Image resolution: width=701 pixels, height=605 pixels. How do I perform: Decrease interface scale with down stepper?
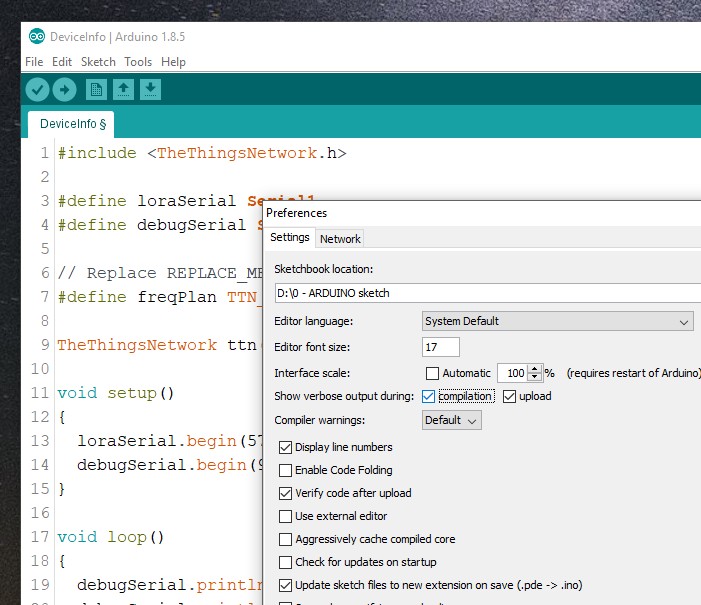pyautogui.click(x=535, y=377)
